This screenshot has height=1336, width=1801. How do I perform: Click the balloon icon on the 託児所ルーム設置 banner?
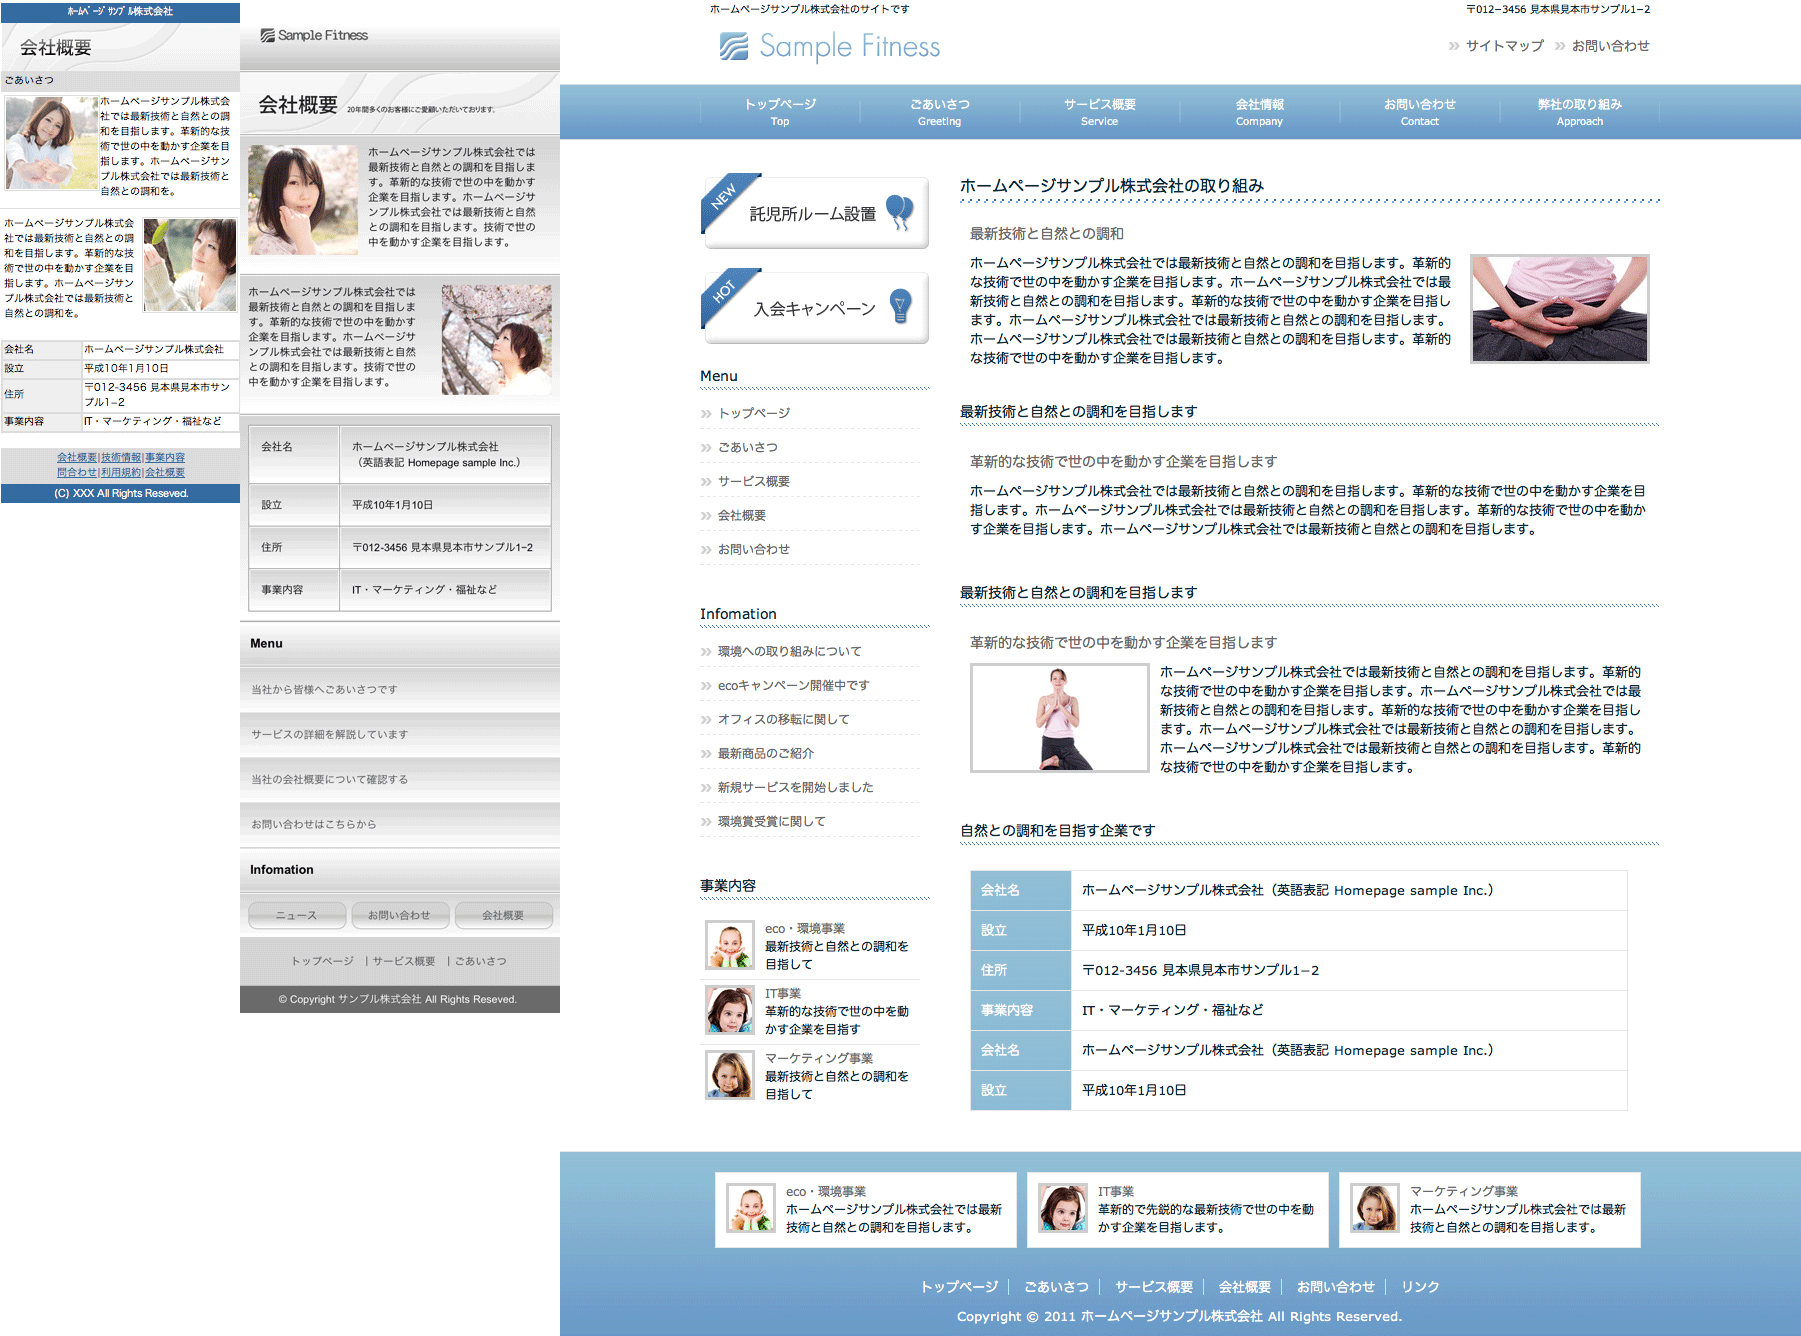(x=899, y=211)
